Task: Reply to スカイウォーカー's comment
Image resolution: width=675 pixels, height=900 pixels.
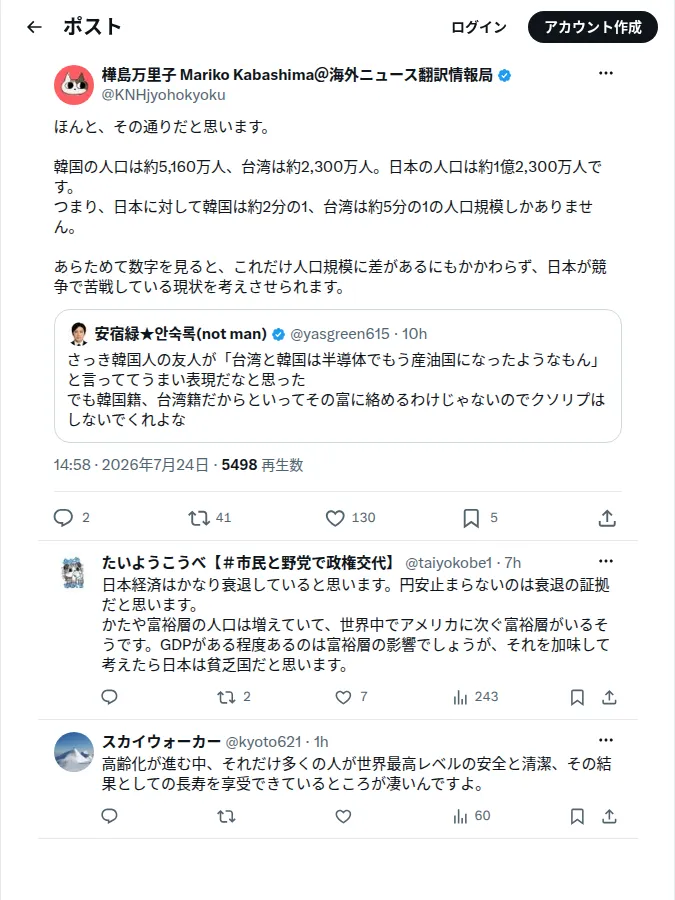Action: 109,816
